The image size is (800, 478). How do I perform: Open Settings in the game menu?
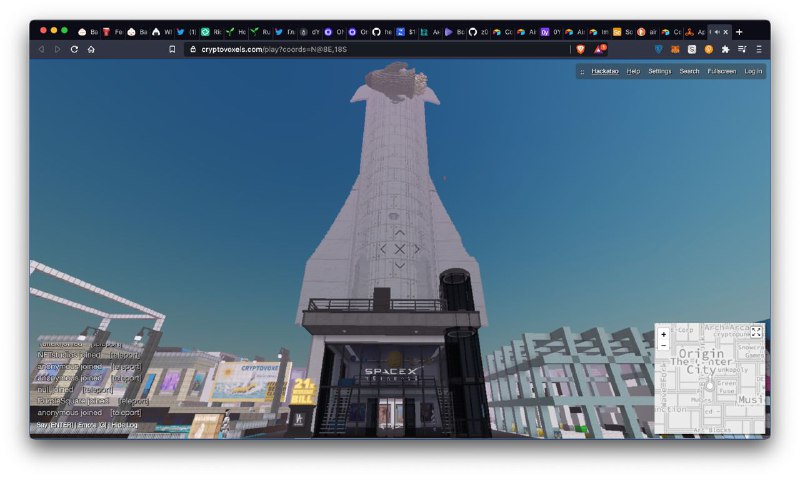tap(660, 71)
